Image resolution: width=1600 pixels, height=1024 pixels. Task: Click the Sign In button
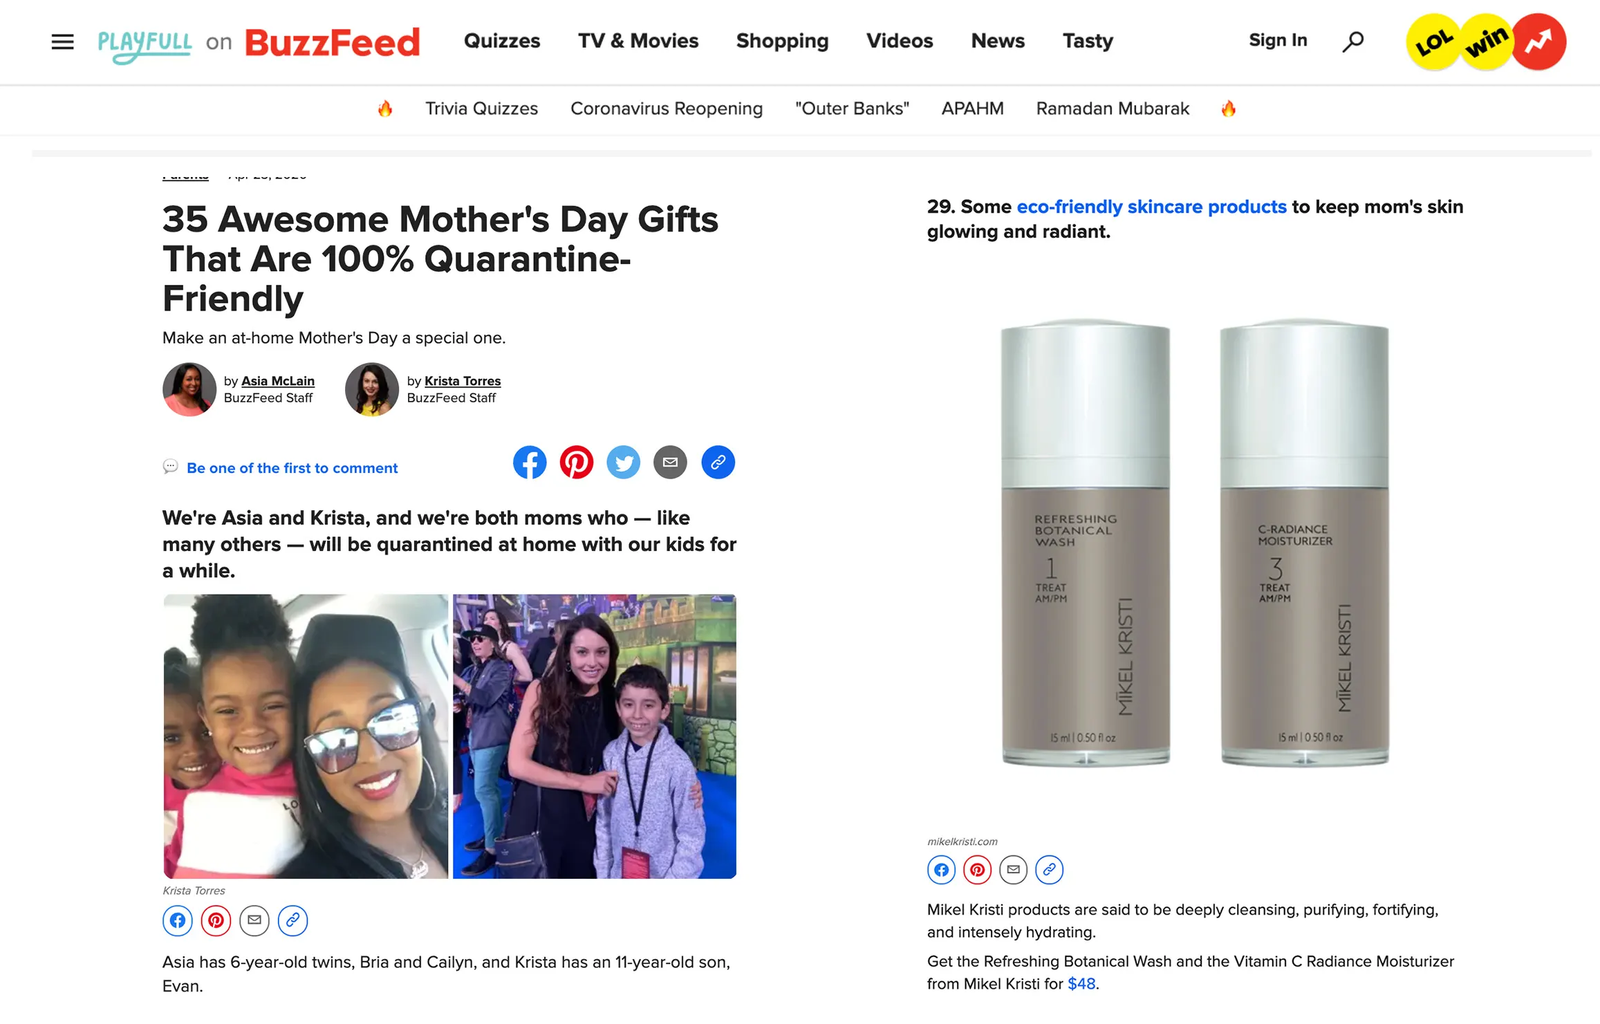[1278, 40]
